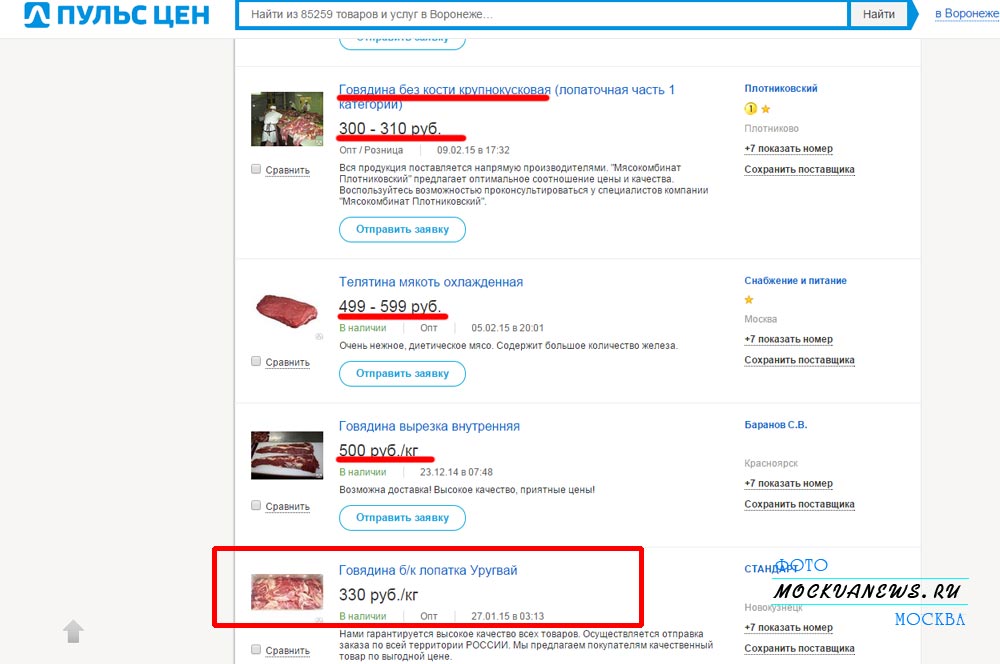Open the Пульс Цен logo homepage
The width and height of the screenshot is (1000, 664).
coord(117,15)
